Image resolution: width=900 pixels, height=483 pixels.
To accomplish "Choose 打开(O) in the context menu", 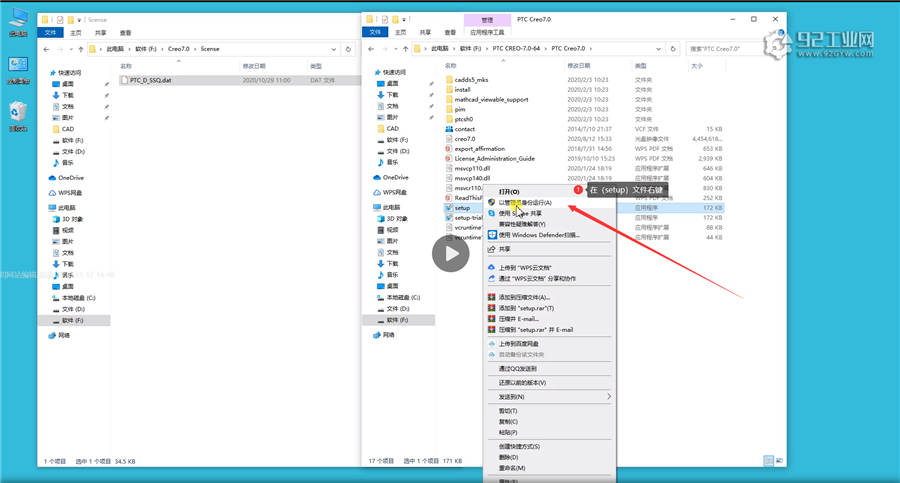I will point(509,192).
